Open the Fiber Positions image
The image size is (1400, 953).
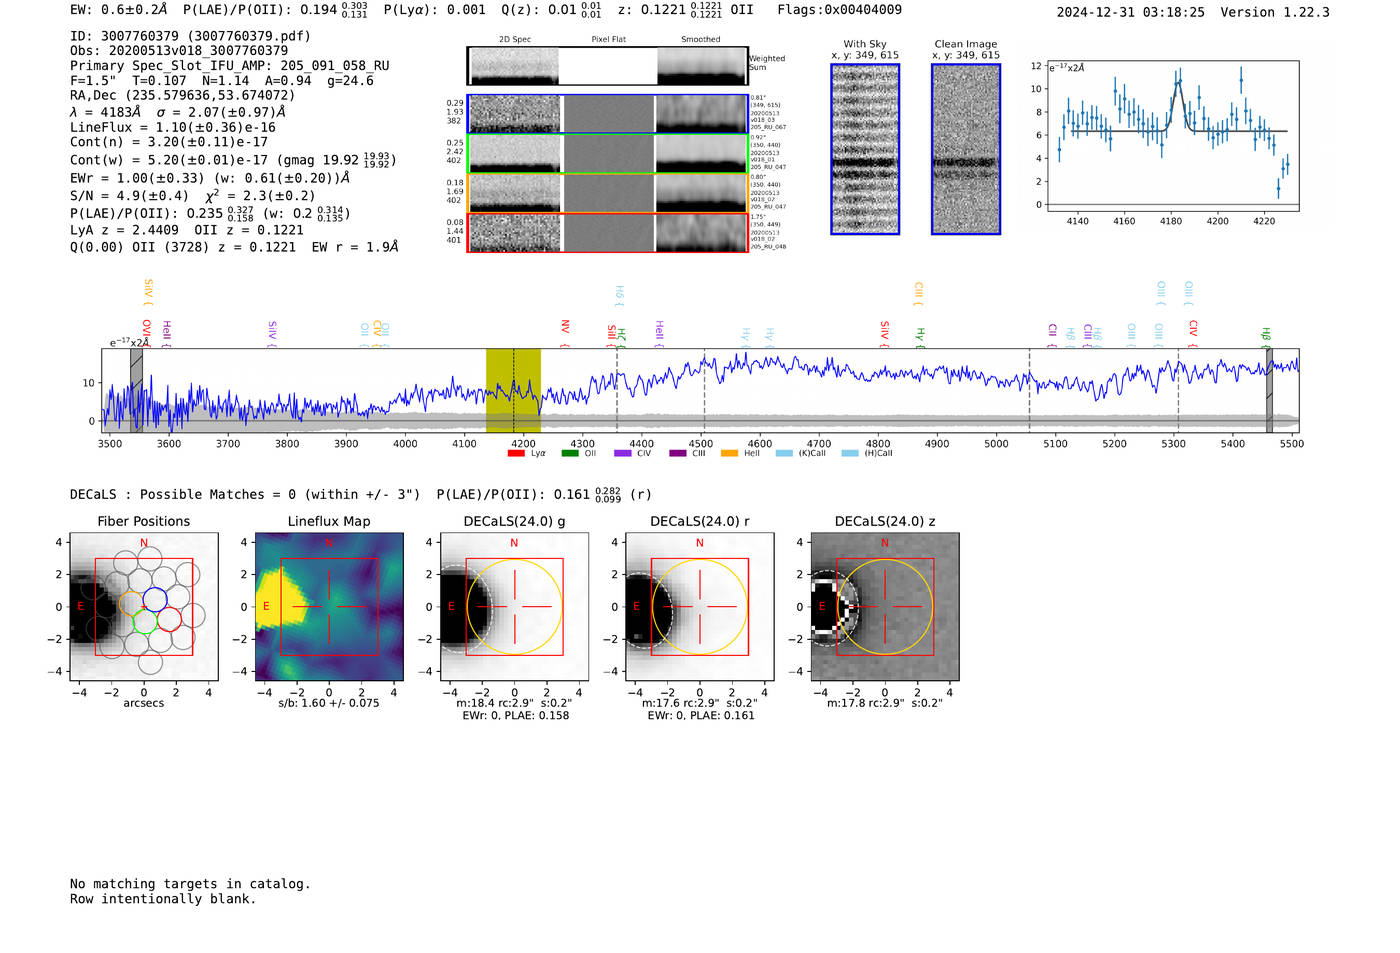tap(144, 607)
